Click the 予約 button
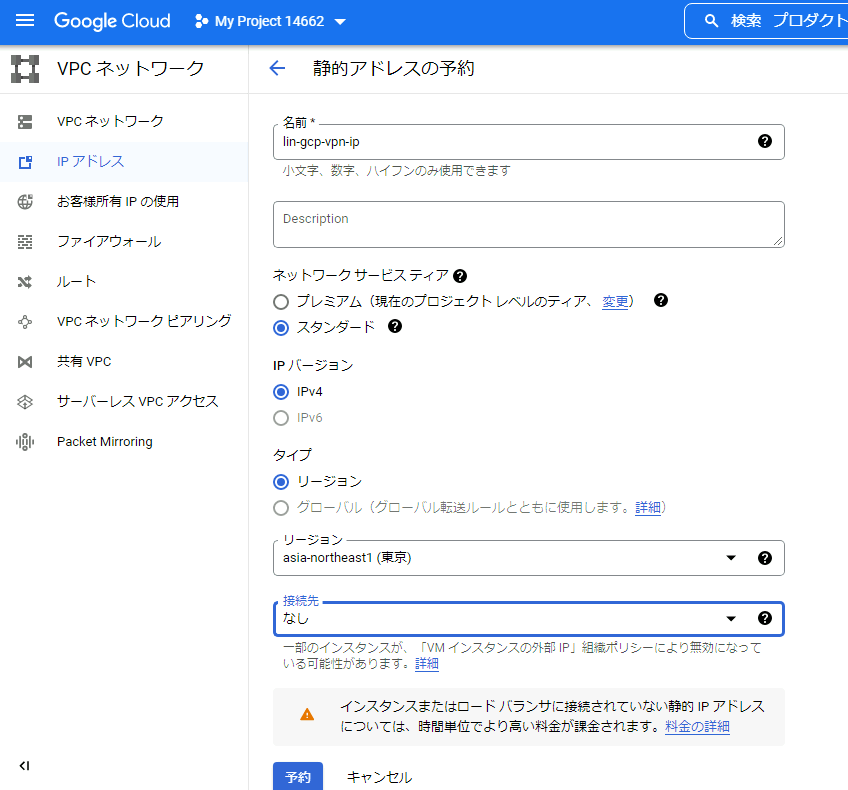The height and width of the screenshot is (790, 848). (298, 777)
